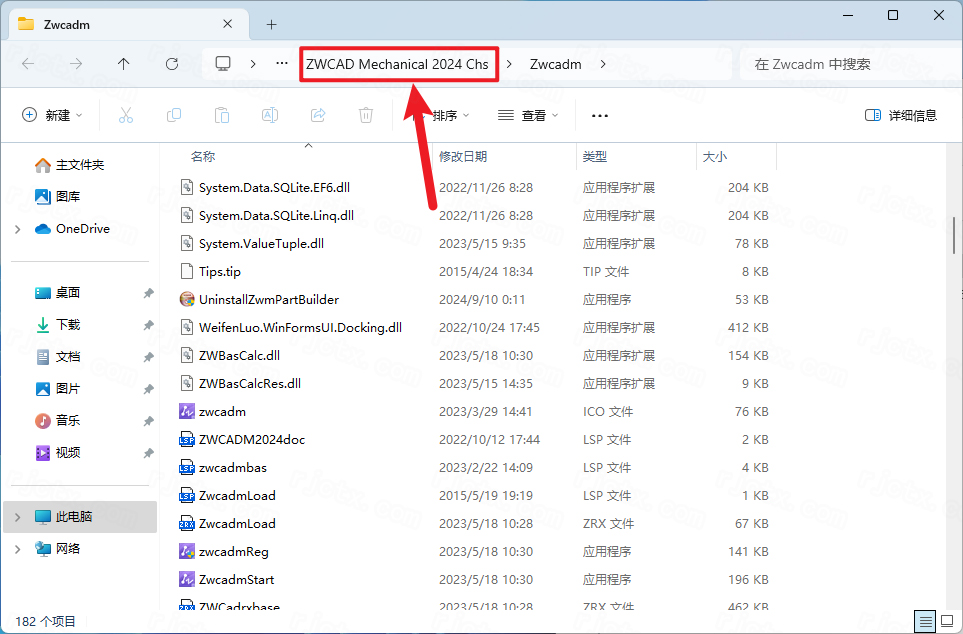Expand the 此电脑 tree node
The width and height of the screenshot is (963, 634).
18,517
